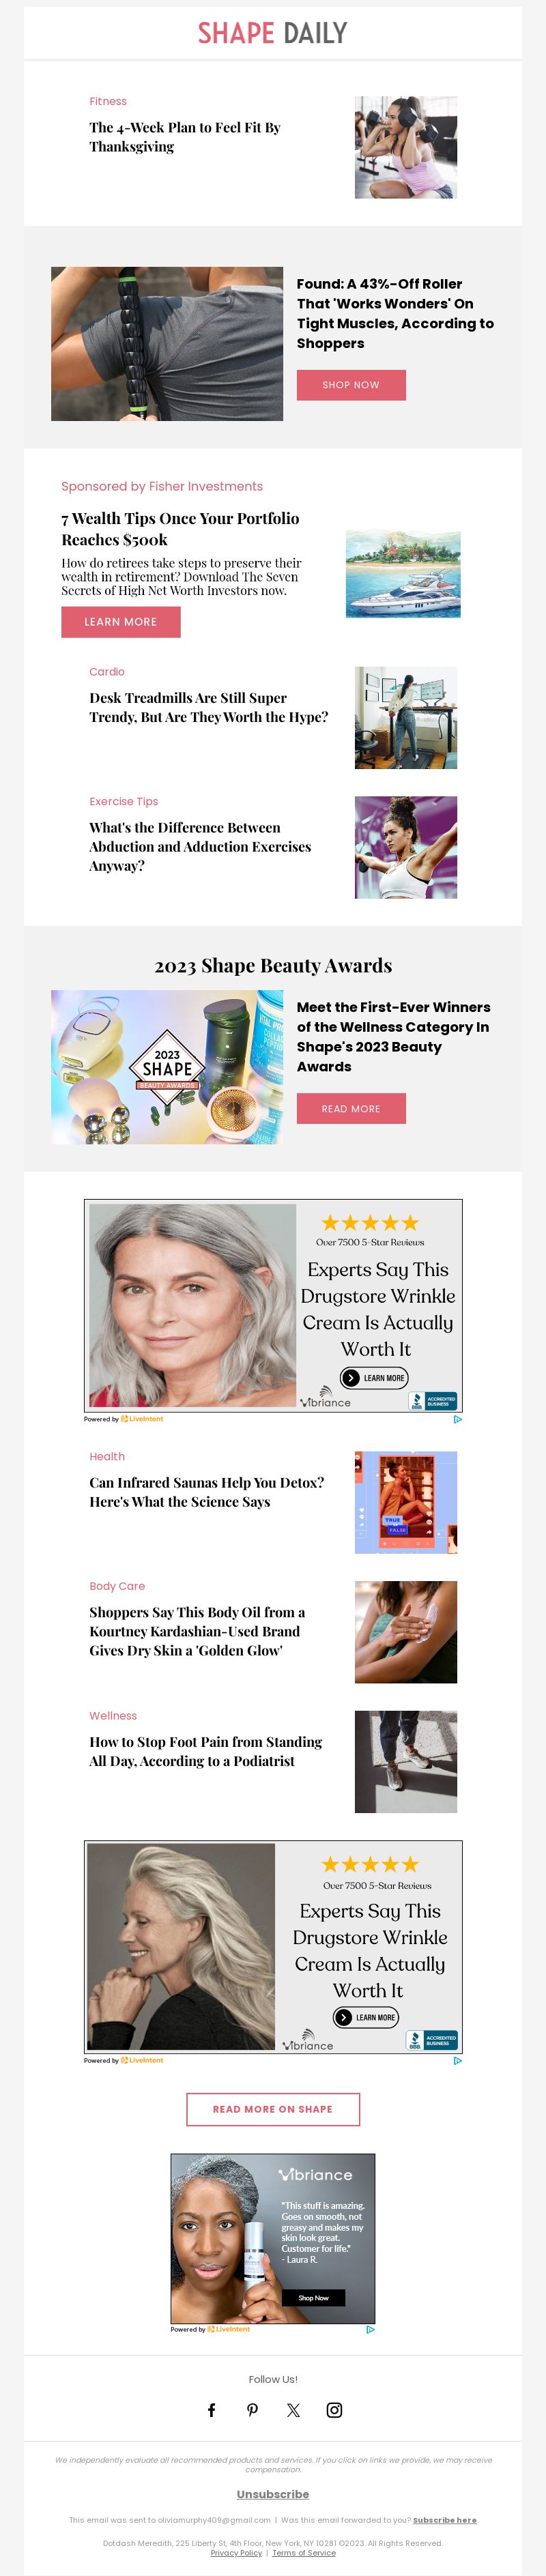Click the Shape Daily logo header
This screenshot has width=546, height=2576.
(272, 33)
